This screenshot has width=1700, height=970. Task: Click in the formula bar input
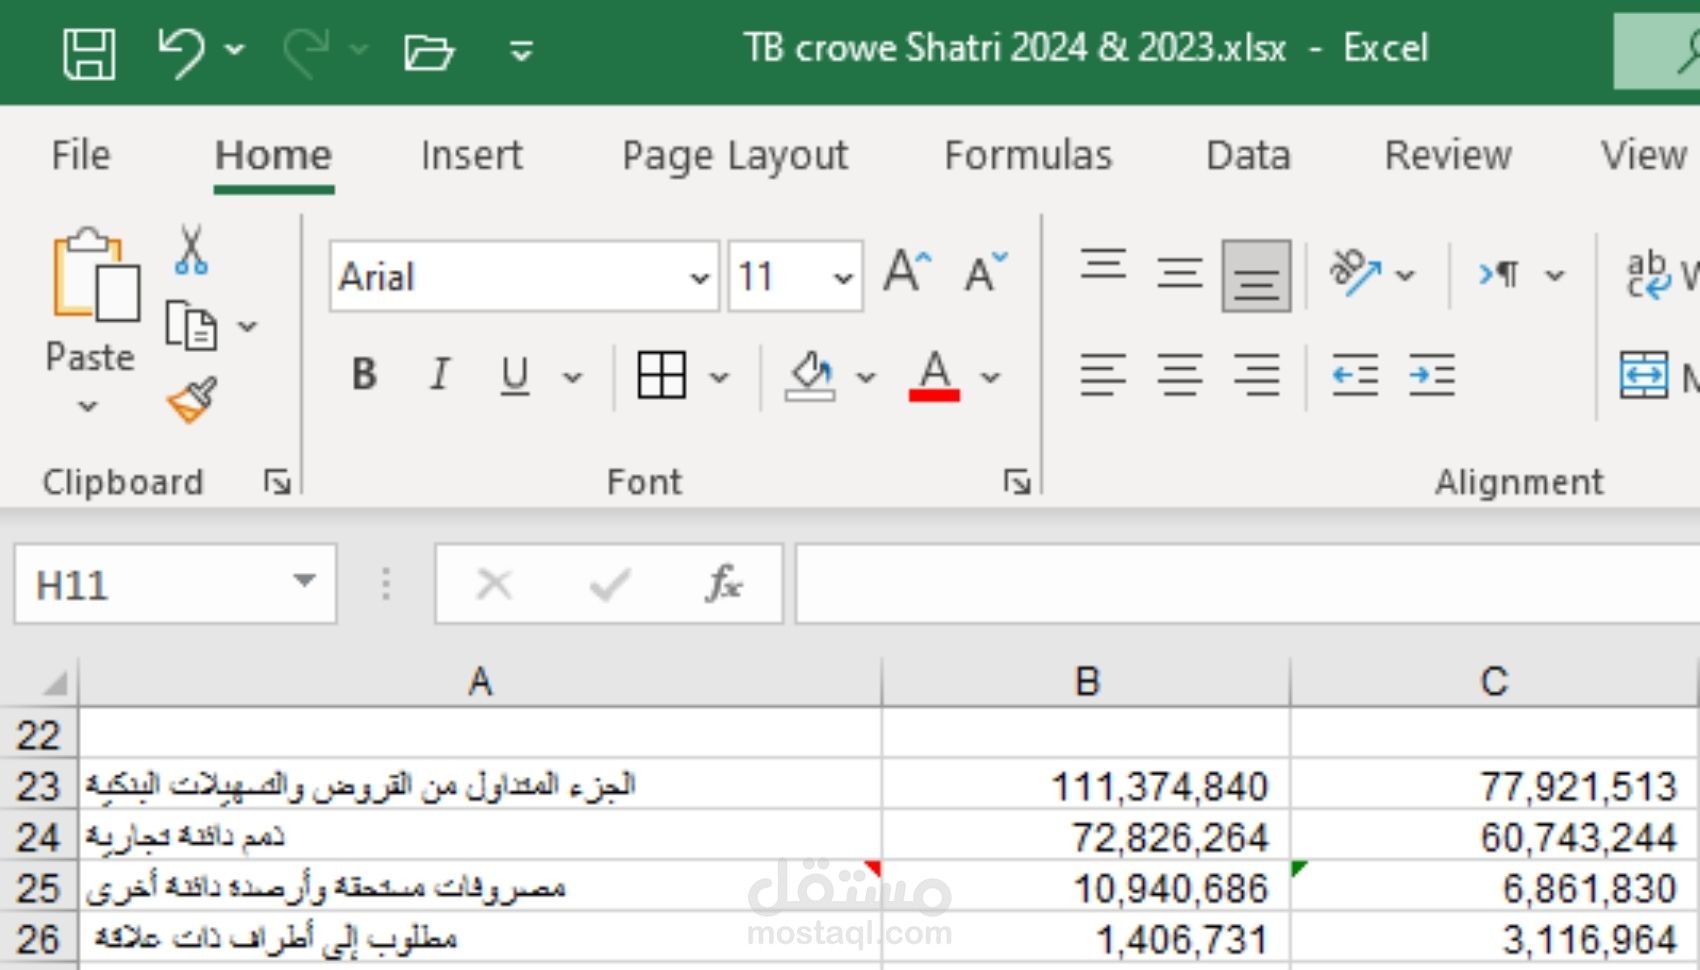pyautogui.click(x=1247, y=584)
